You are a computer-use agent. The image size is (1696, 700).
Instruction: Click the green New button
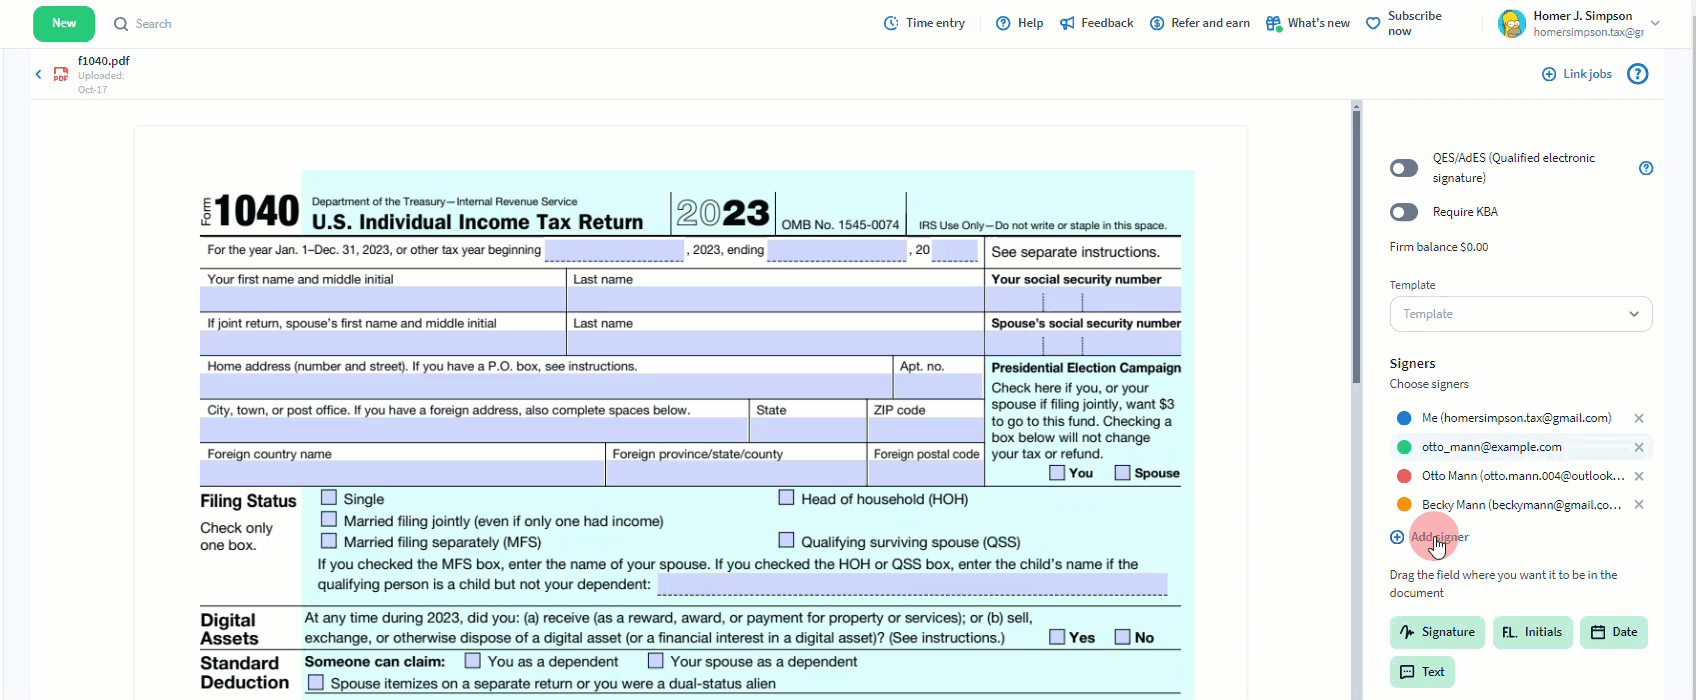click(64, 23)
